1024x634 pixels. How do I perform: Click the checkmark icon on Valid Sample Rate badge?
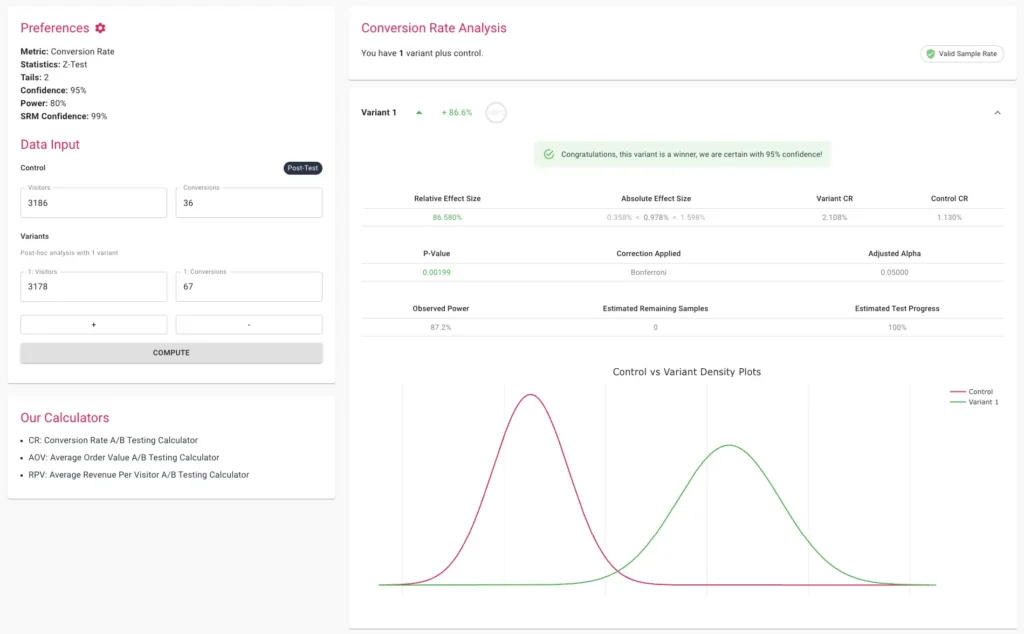tap(930, 54)
